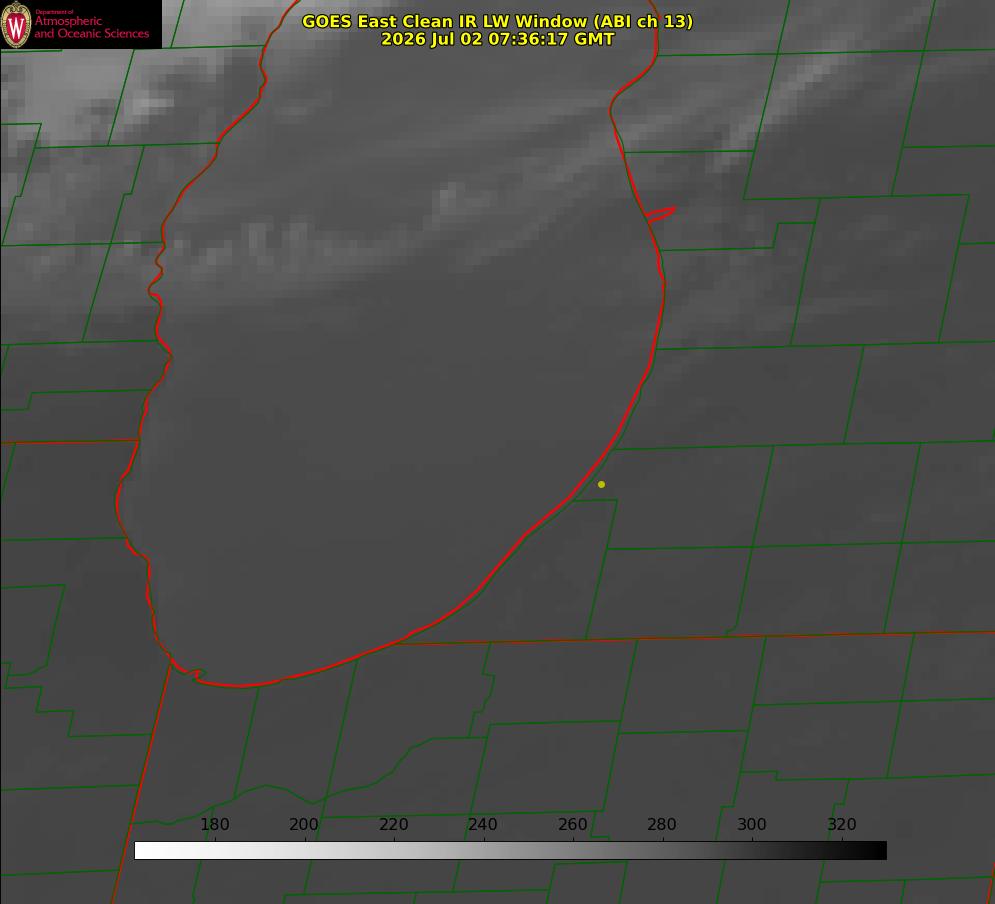Choose the 320 colorbar label

[x=842, y=824]
